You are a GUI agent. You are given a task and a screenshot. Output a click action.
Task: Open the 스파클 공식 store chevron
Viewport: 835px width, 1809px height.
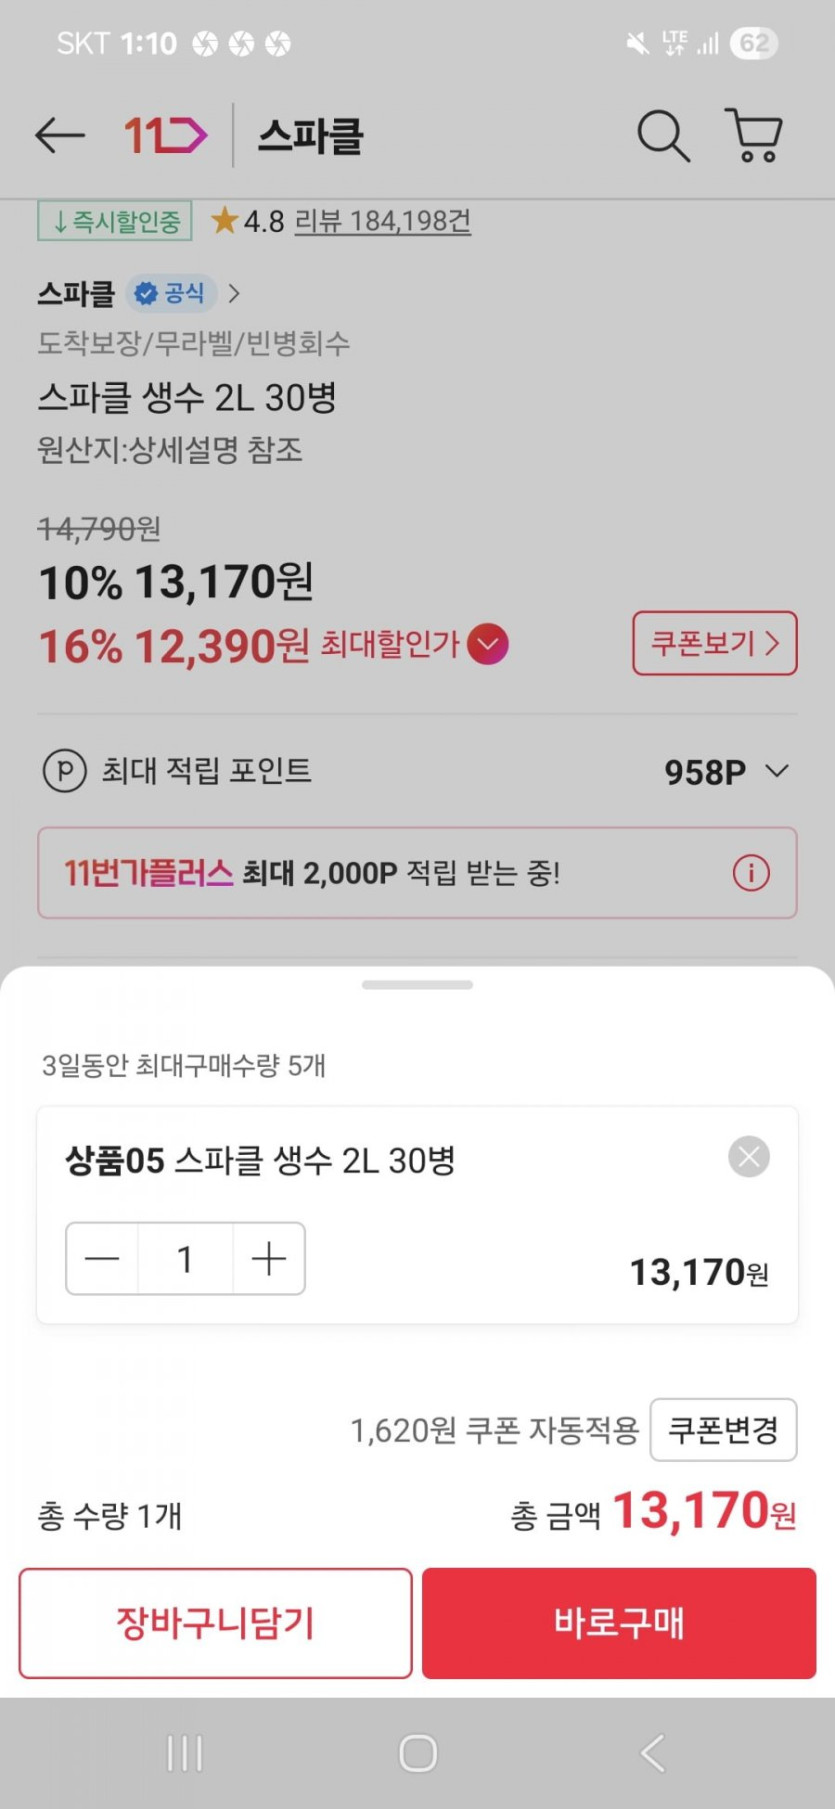(x=234, y=294)
